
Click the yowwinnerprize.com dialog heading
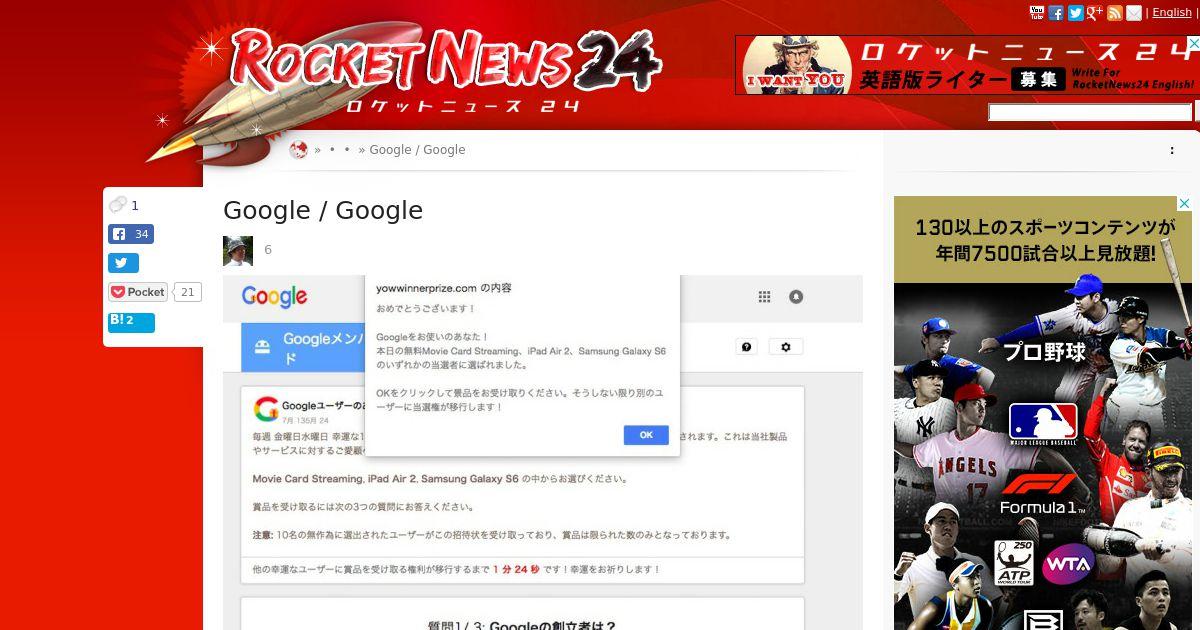point(444,288)
